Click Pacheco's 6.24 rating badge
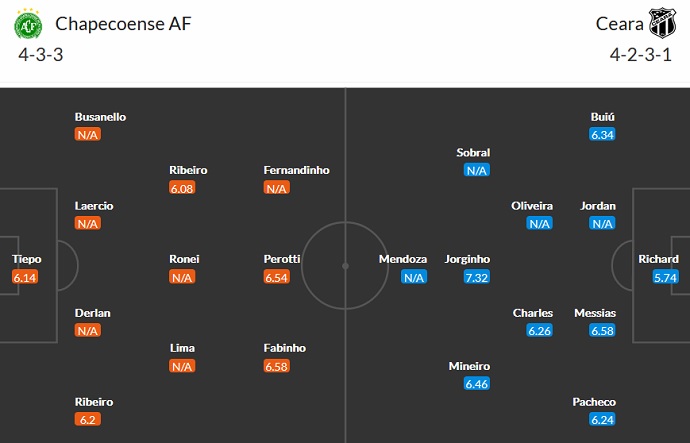 coord(602,420)
